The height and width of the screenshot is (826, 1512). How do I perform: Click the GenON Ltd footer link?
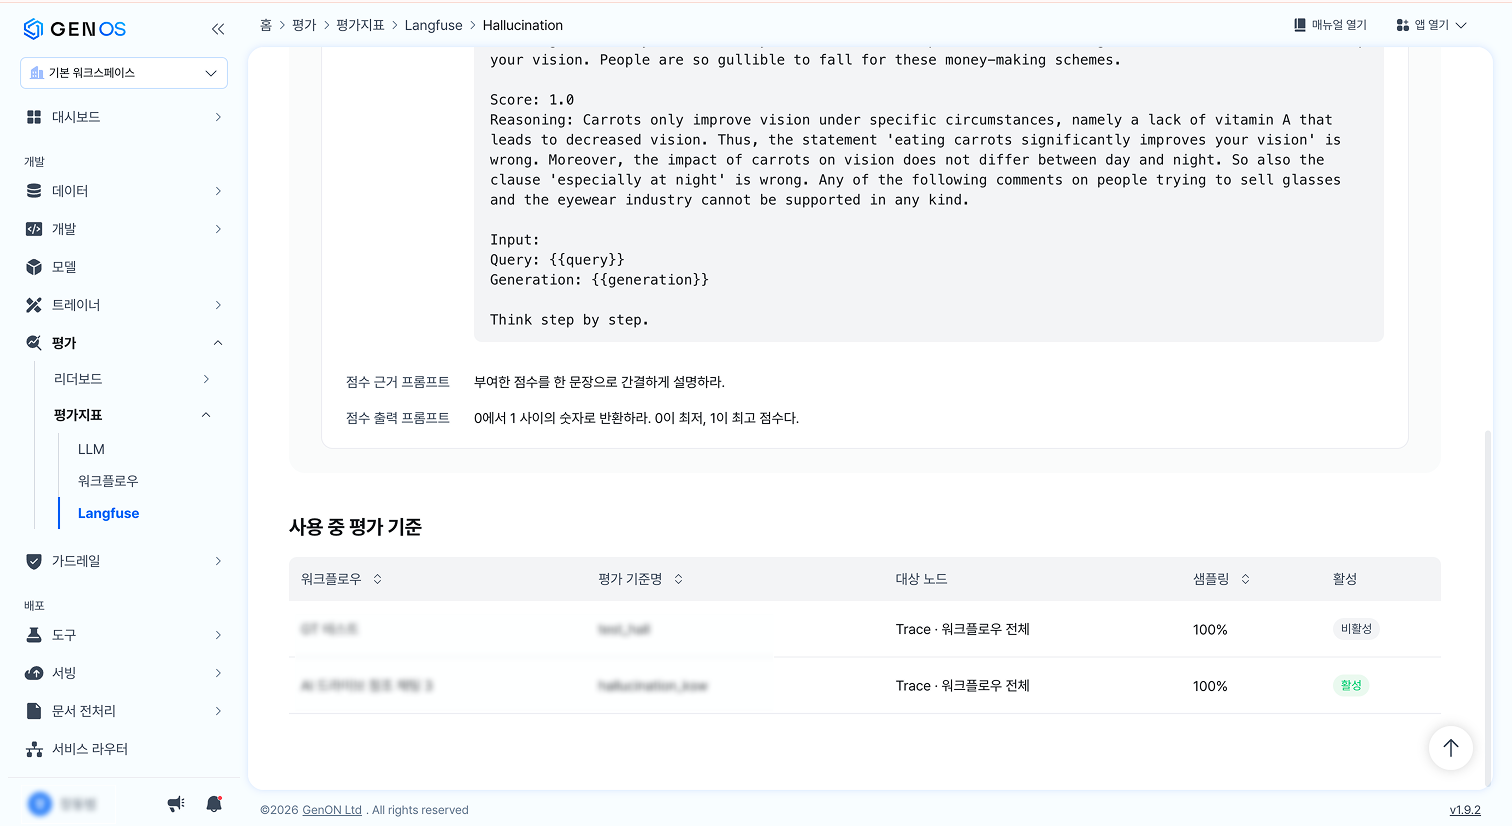pos(332,810)
